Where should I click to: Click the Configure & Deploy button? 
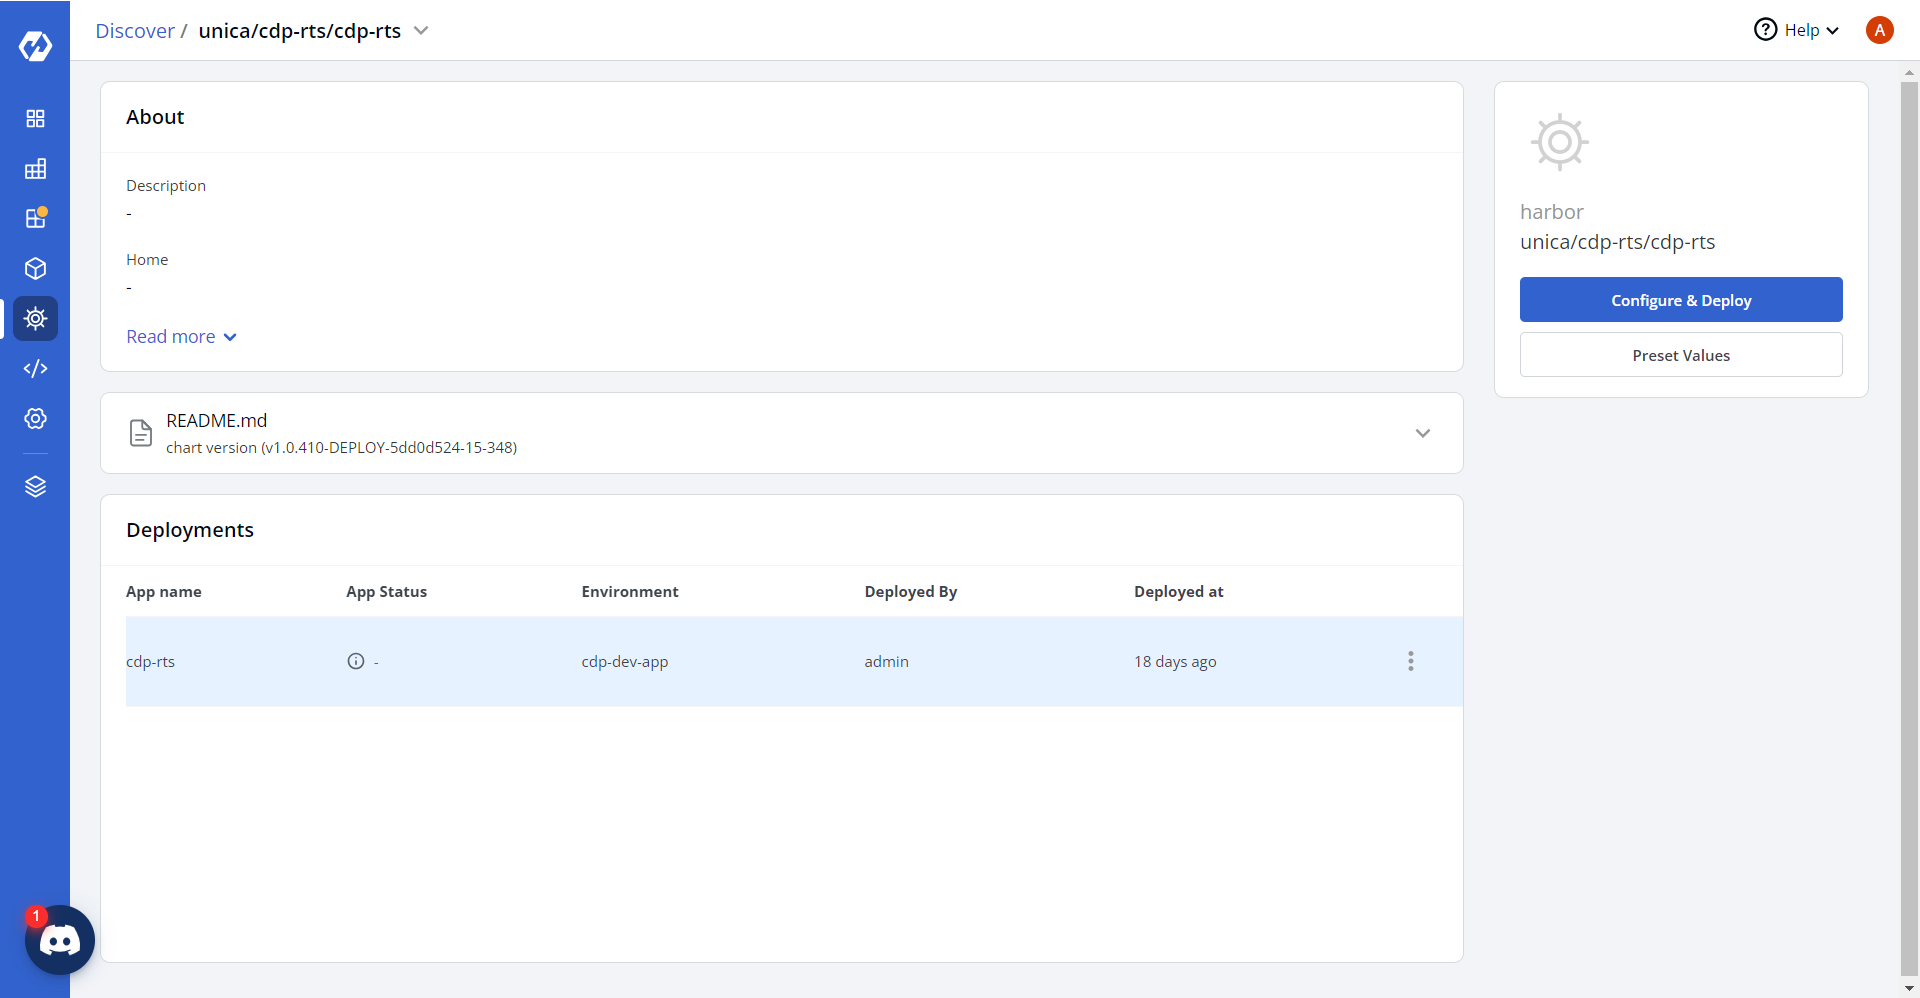1681,300
